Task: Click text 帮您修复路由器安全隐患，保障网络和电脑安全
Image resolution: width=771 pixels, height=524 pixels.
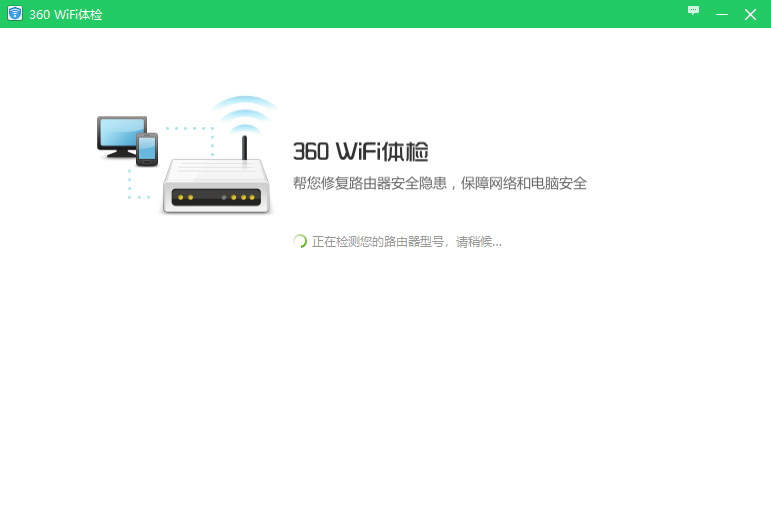Action: point(440,183)
